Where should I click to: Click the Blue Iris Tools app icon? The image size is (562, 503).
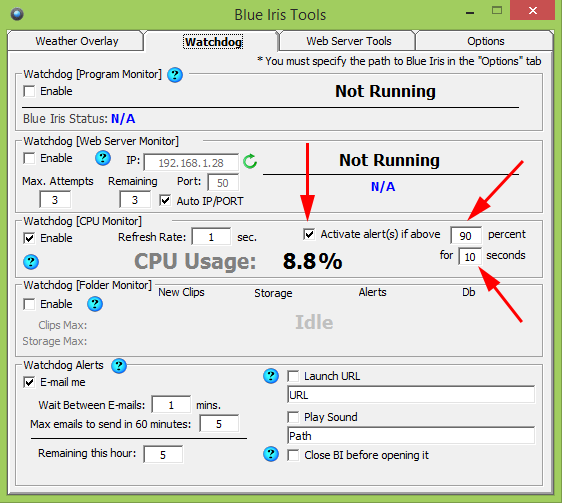pos(17,14)
